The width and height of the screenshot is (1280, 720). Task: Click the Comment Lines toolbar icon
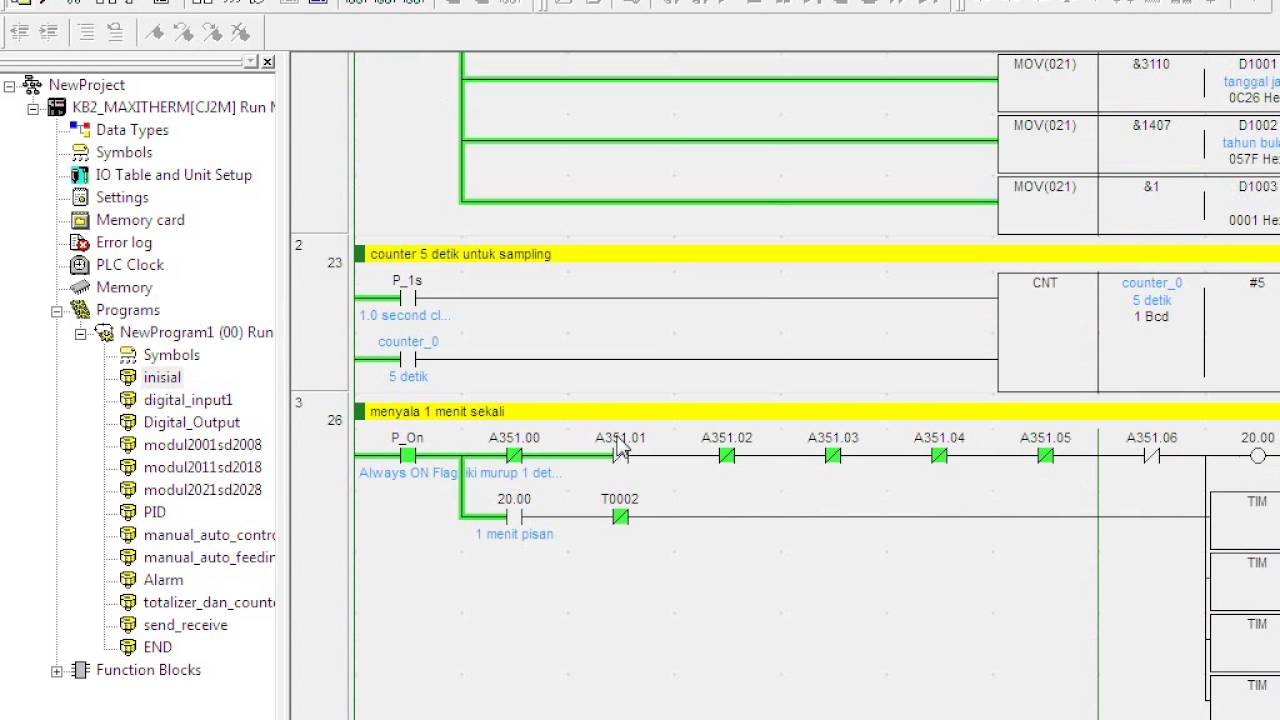[86, 32]
